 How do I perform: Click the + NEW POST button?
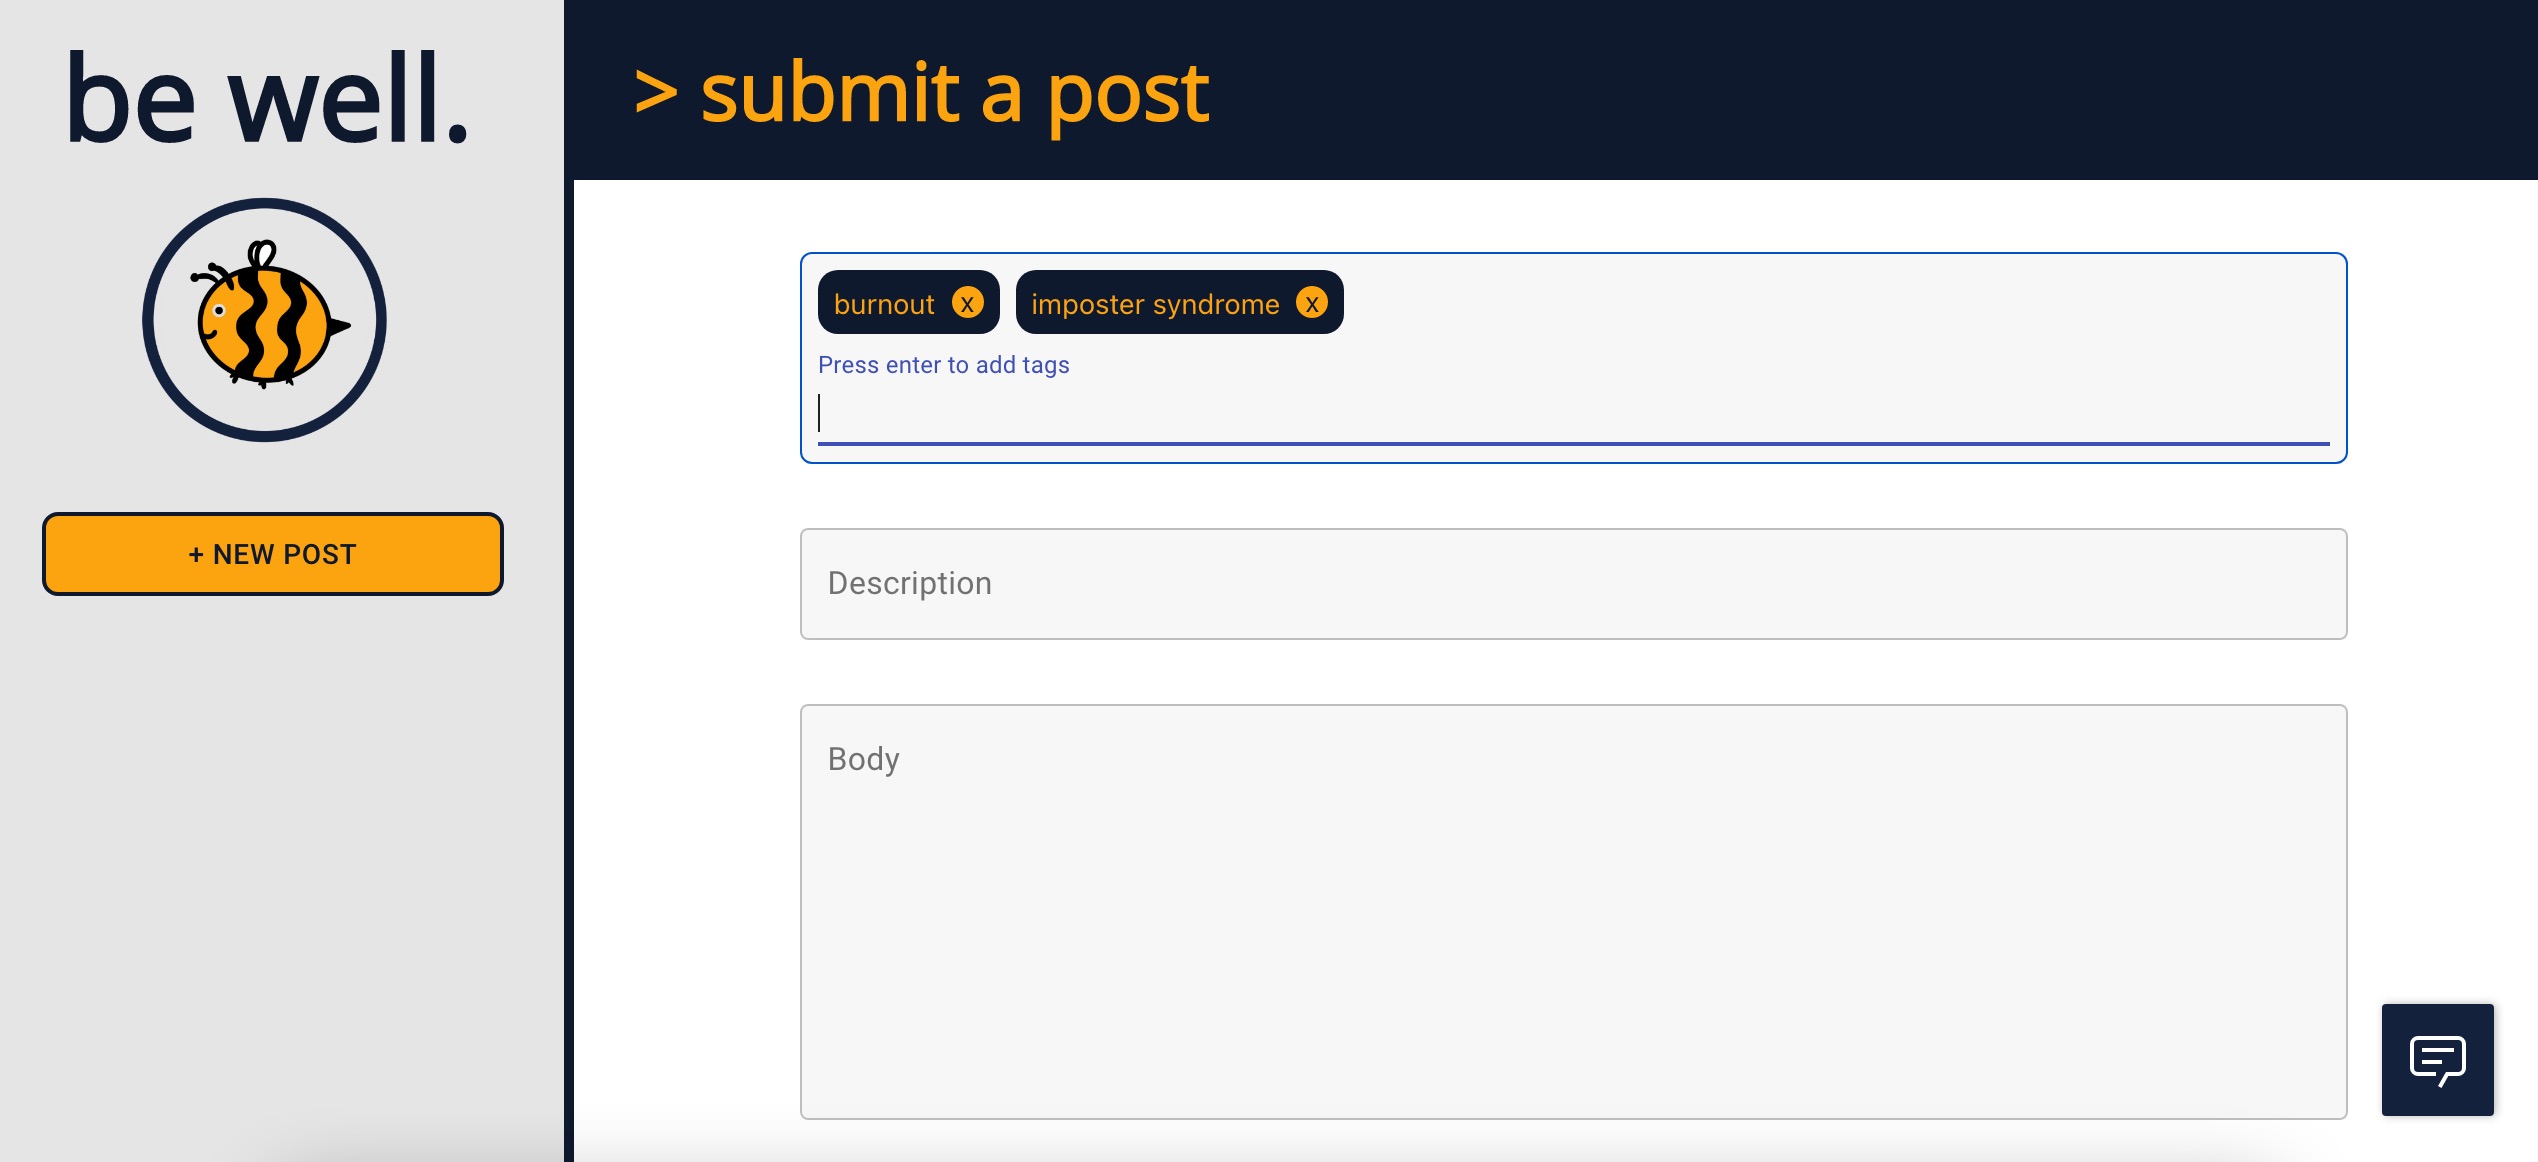272,554
